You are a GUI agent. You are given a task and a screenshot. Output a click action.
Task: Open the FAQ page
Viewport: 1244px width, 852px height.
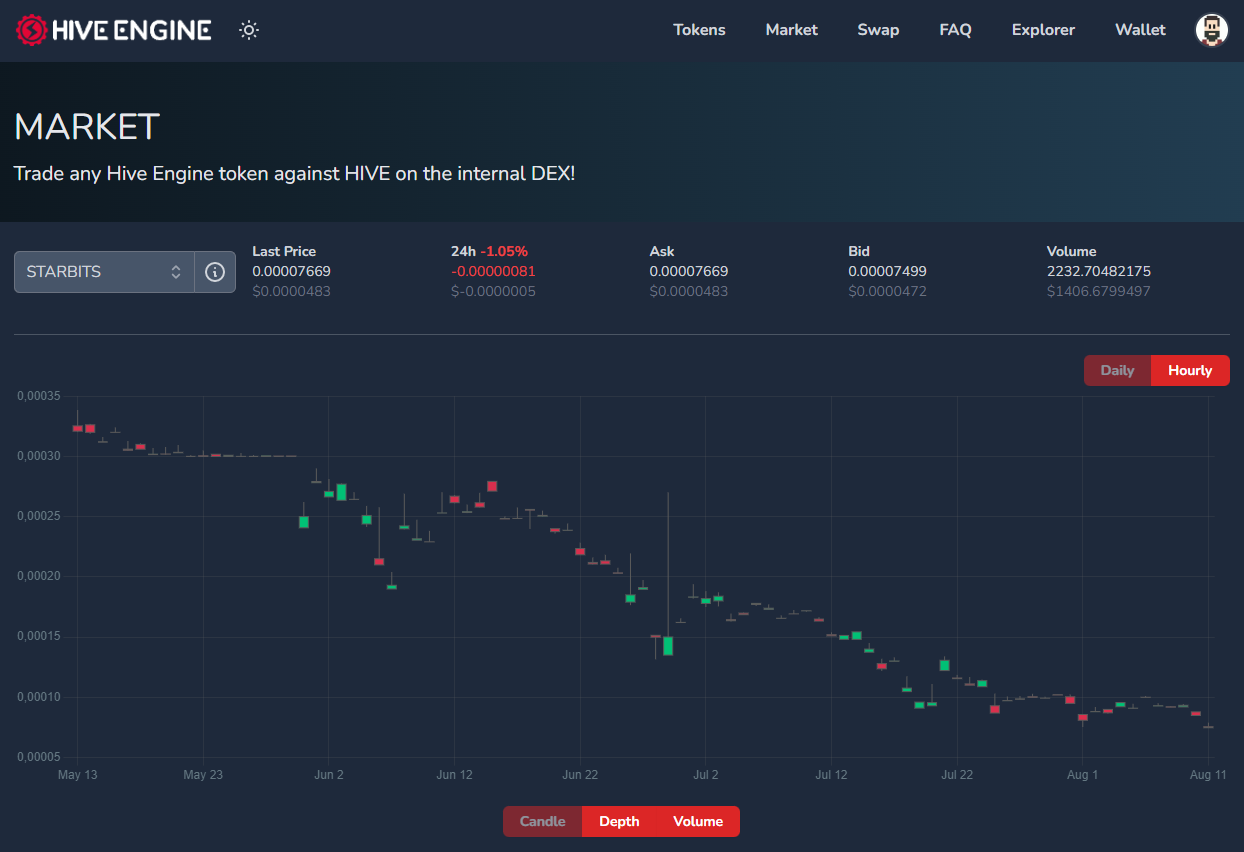(x=955, y=30)
